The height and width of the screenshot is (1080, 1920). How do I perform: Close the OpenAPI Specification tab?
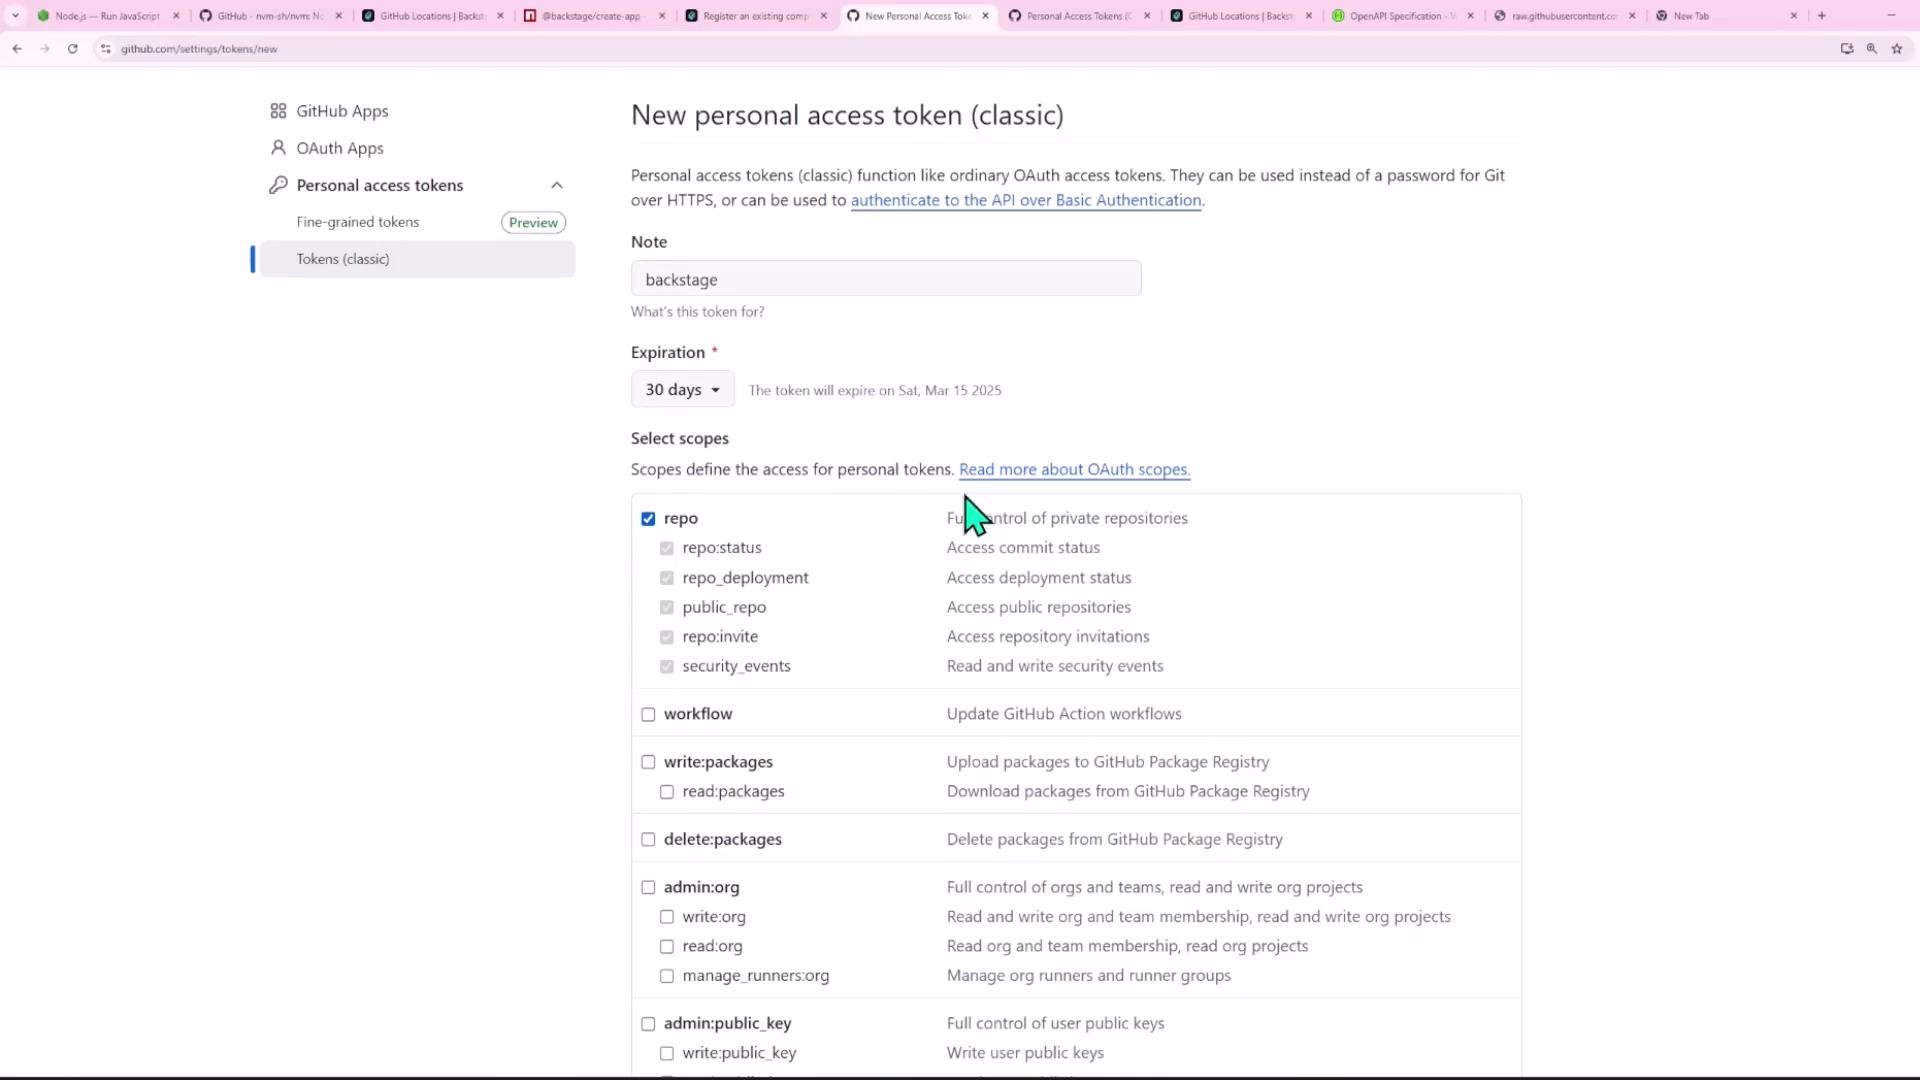1471,16
